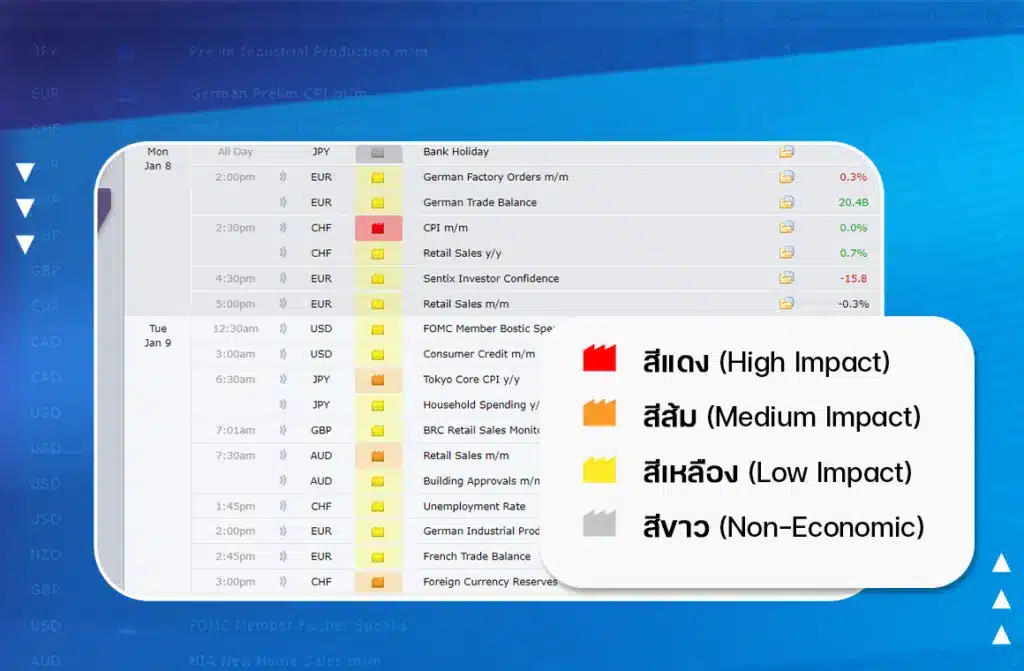Select the Mon Jan 8 date cell
This screenshot has width=1024, height=671.
157,159
